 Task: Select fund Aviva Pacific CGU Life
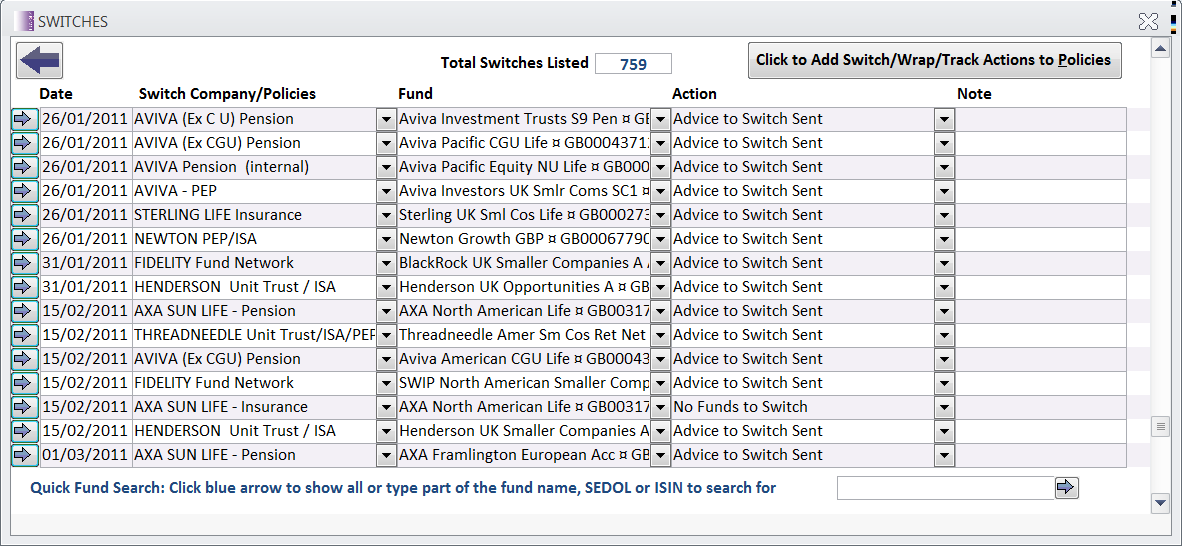click(x=524, y=143)
